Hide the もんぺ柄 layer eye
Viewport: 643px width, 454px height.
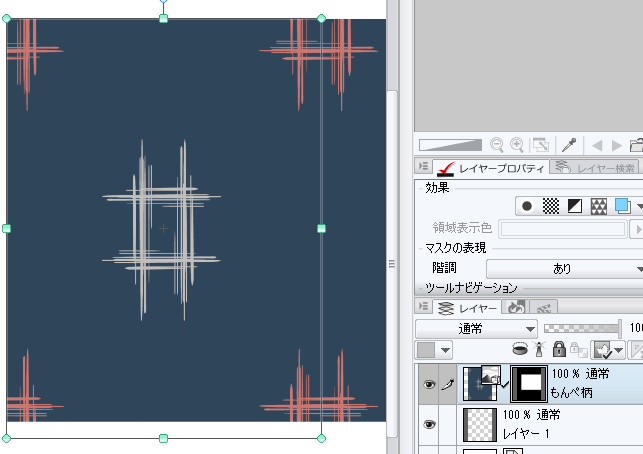click(x=429, y=384)
